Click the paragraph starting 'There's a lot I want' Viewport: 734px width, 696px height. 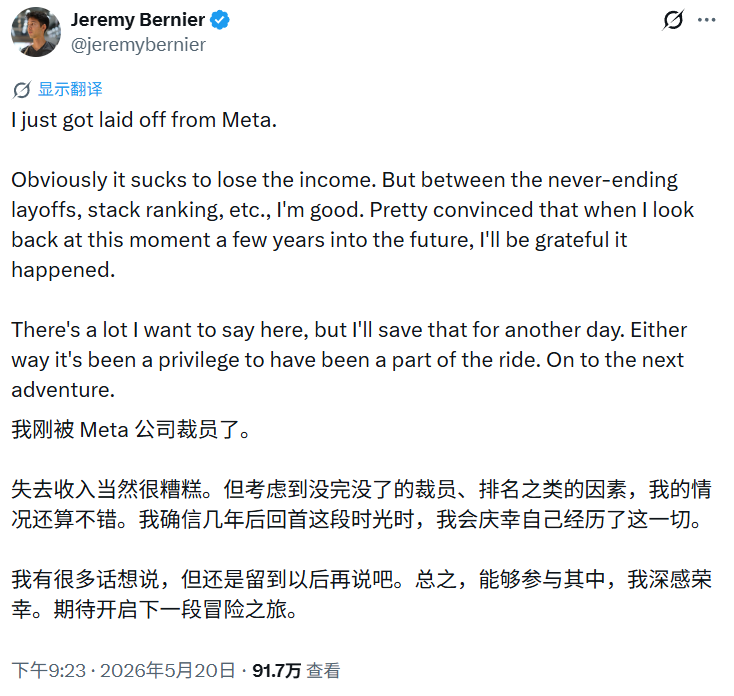(349, 359)
